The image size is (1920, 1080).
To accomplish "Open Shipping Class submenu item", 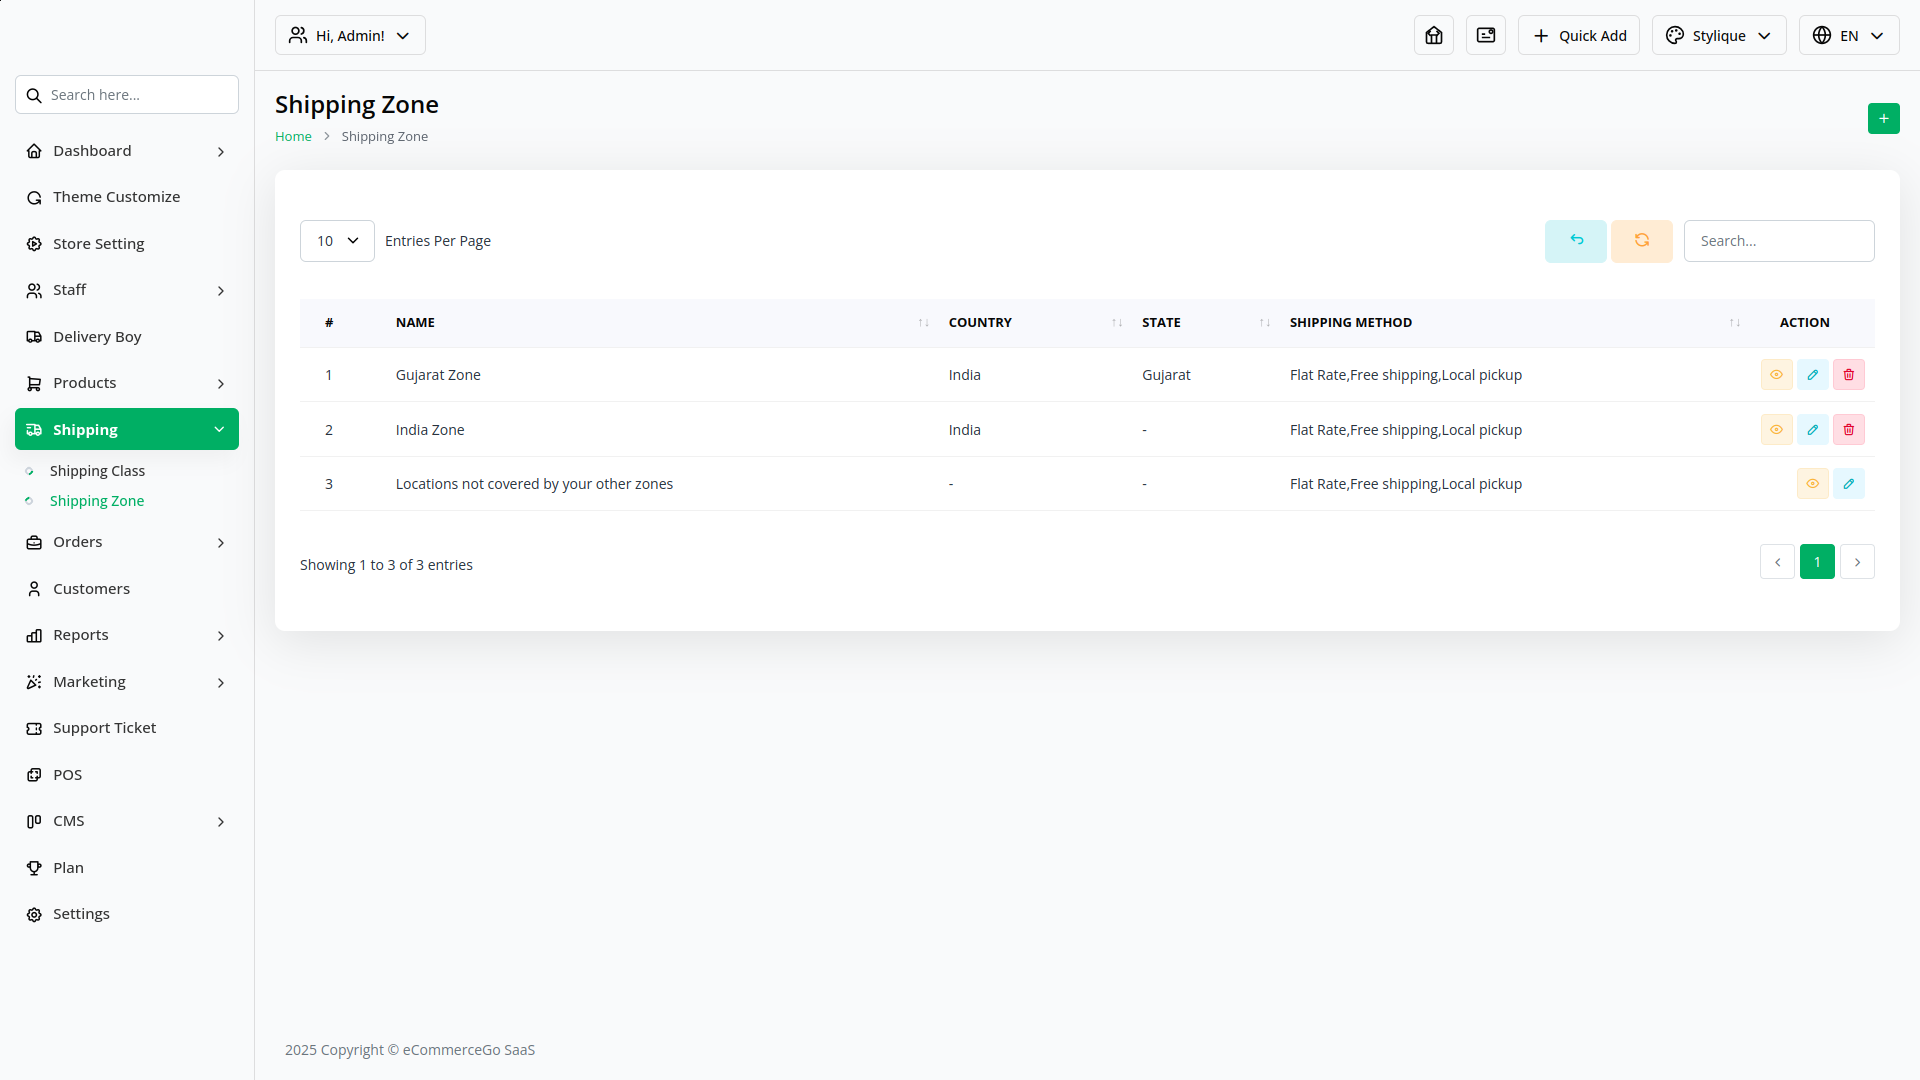I will coord(97,471).
